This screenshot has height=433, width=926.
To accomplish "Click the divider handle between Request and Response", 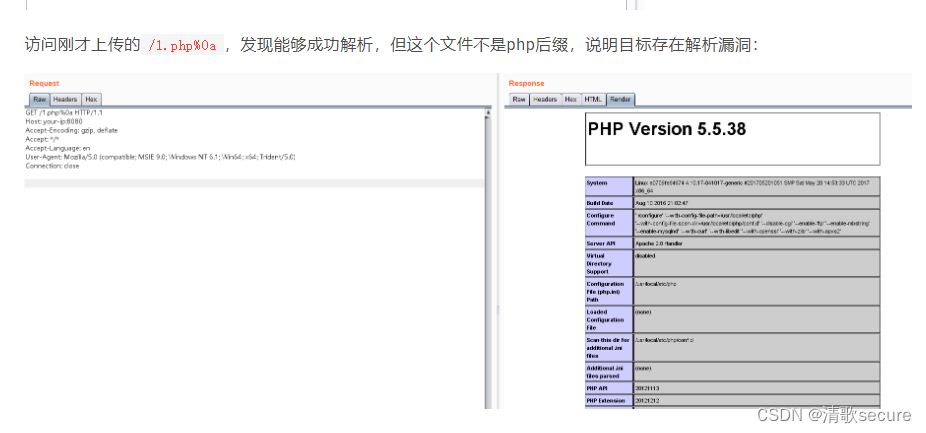I will coord(498,308).
